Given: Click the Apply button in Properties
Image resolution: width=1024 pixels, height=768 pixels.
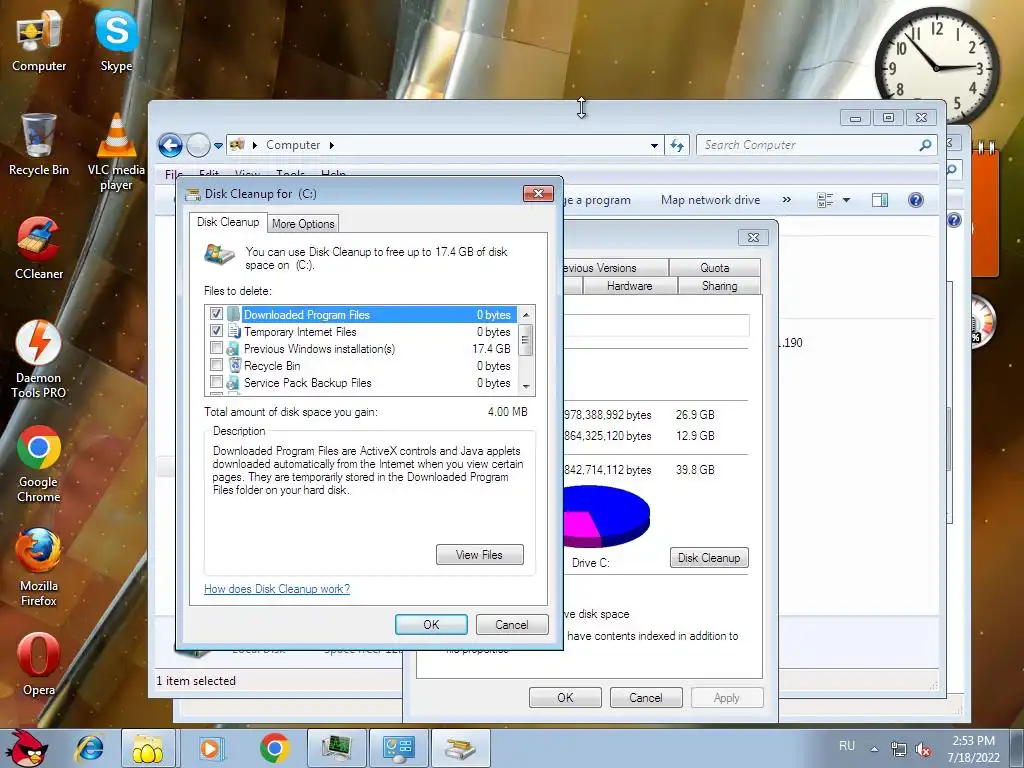Looking at the screenshot, I should [x=726, y=697].
